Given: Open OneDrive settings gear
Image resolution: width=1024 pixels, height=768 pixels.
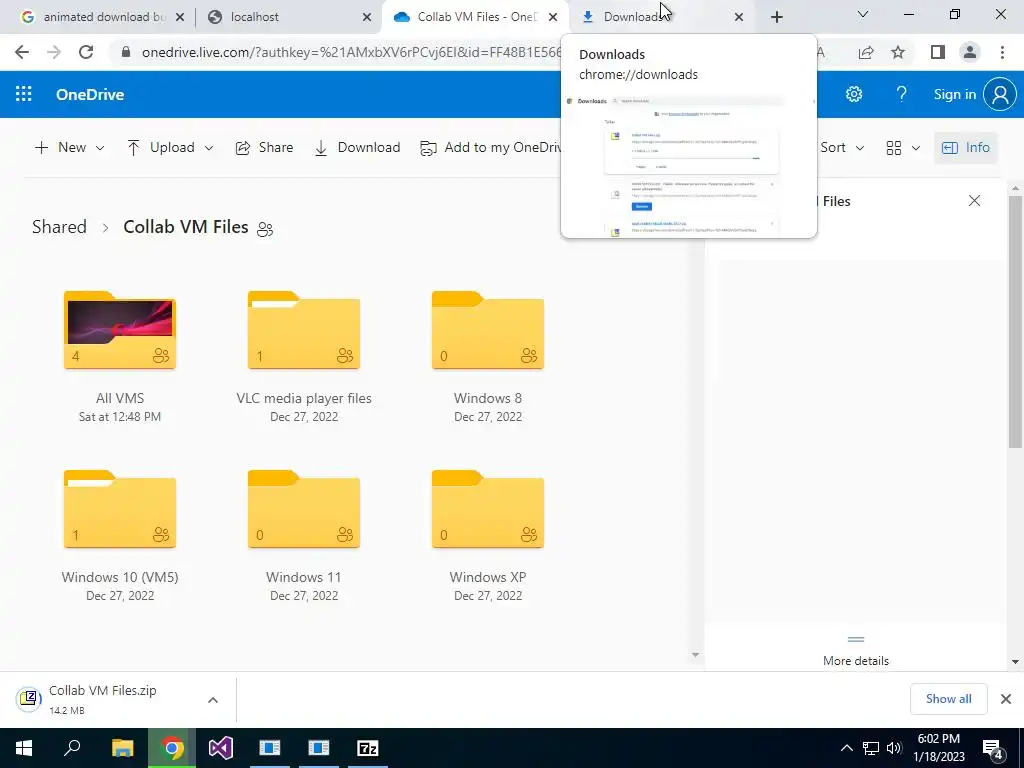Looking at the screenshot, I should point(854,94).
